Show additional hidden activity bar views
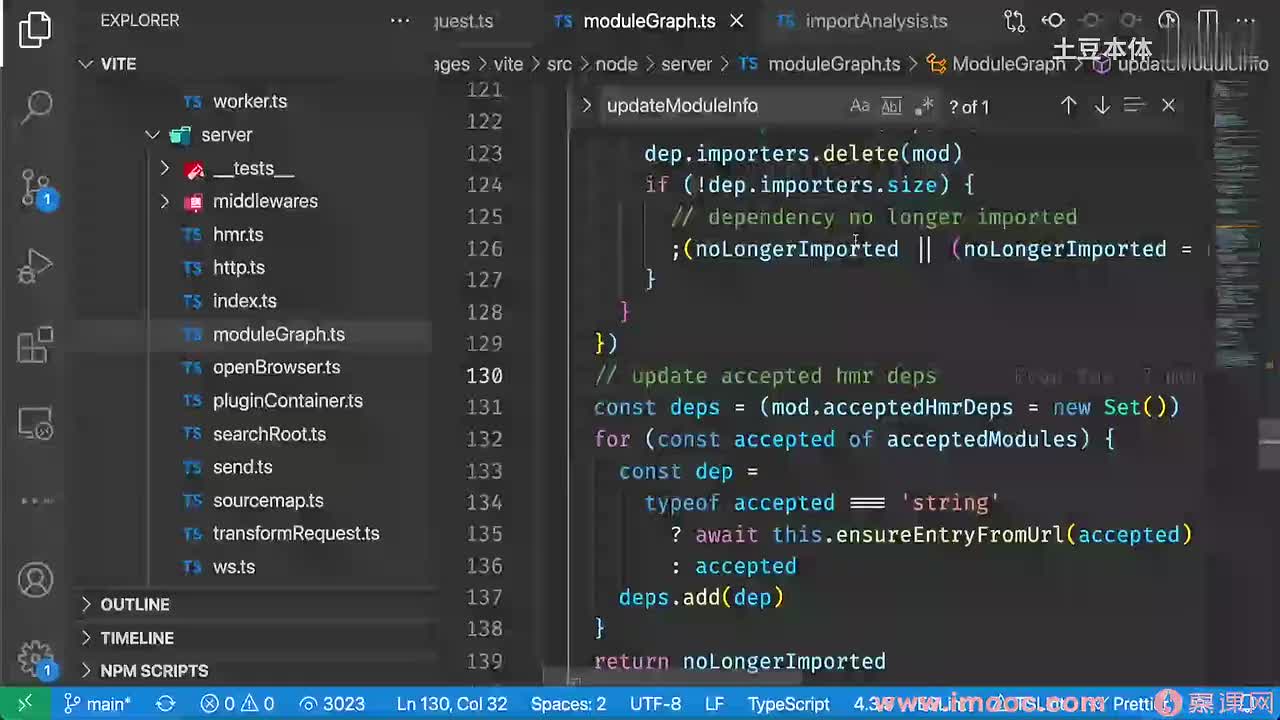Viewport: 1280px width, 720px height. (36, 500)
